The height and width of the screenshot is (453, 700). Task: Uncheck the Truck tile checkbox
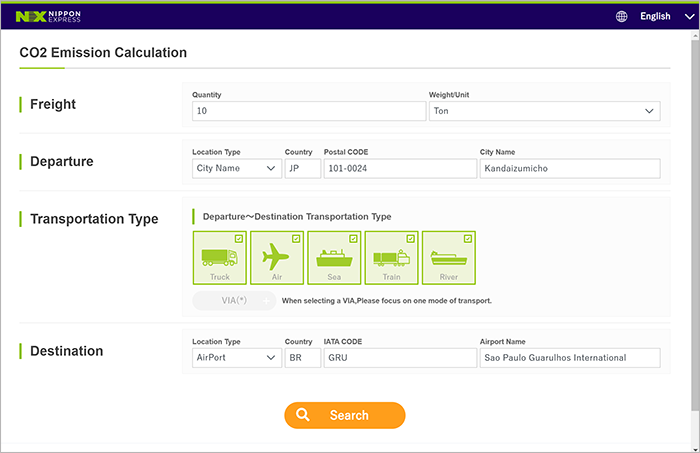tap(238, 238)
